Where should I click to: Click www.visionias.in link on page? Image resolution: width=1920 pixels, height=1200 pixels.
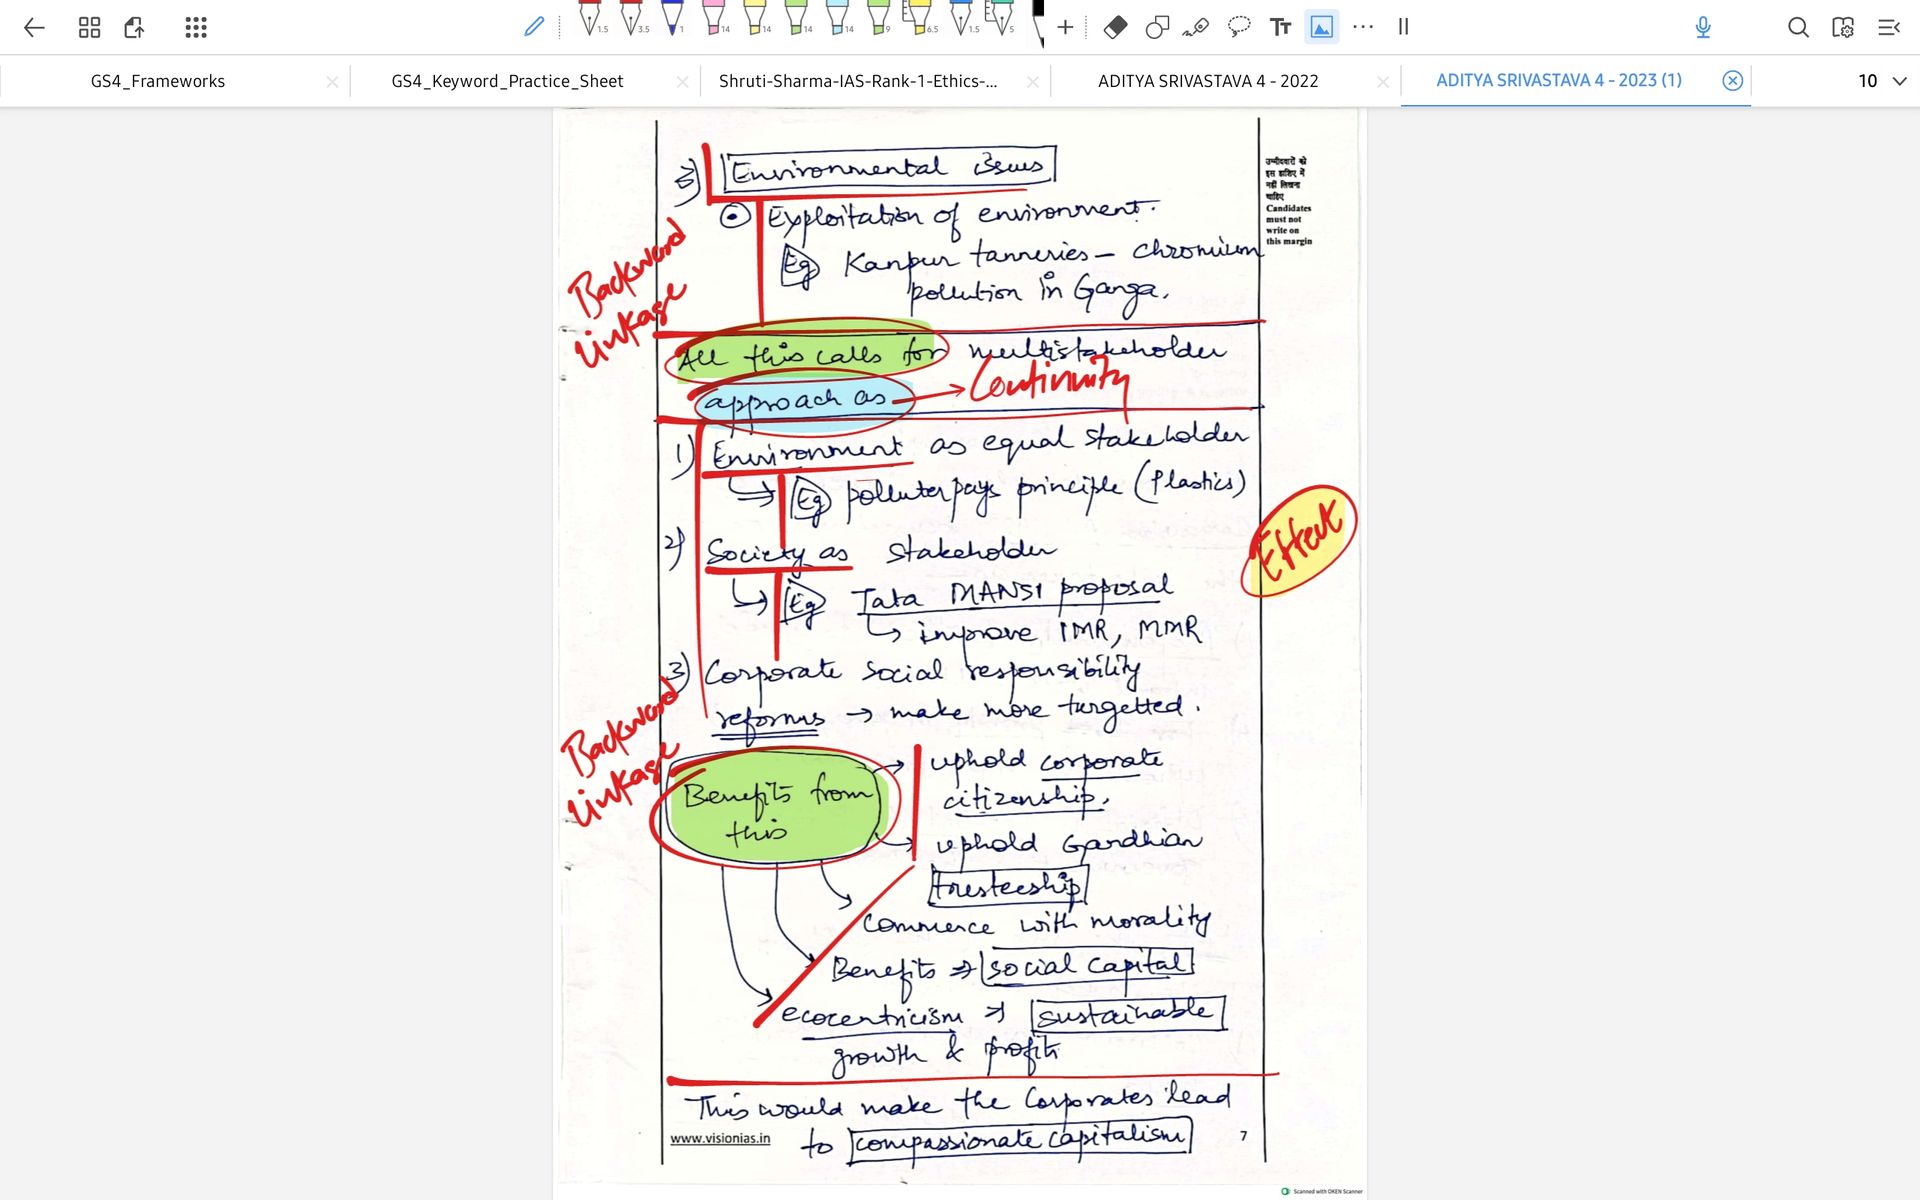click(x=720, y=1138)
